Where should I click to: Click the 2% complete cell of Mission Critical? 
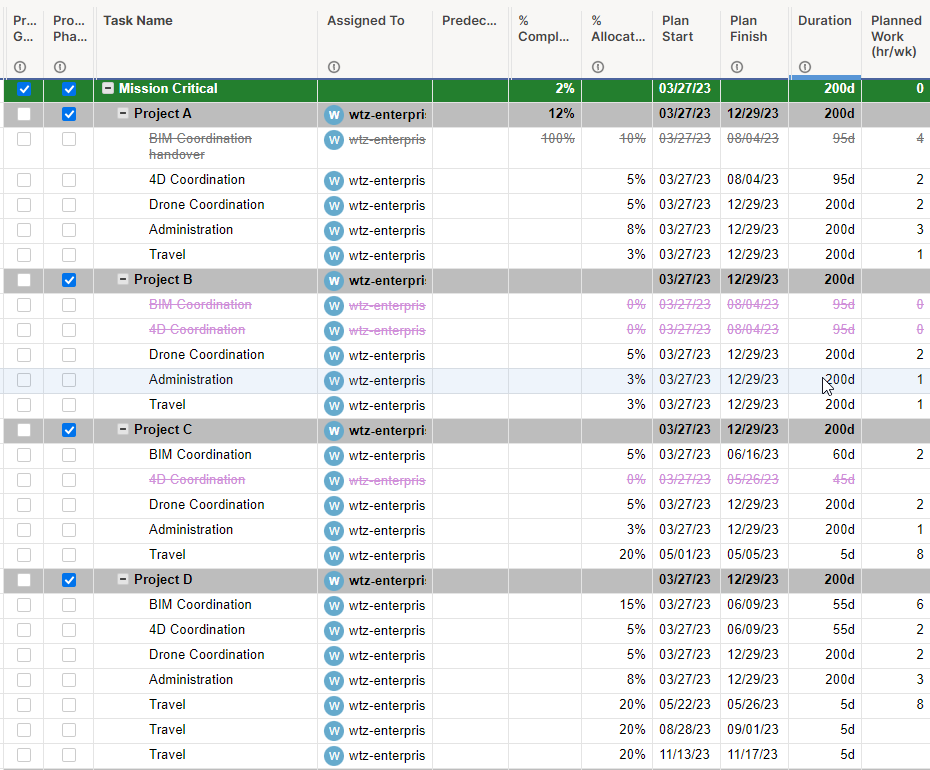[545, 89]
